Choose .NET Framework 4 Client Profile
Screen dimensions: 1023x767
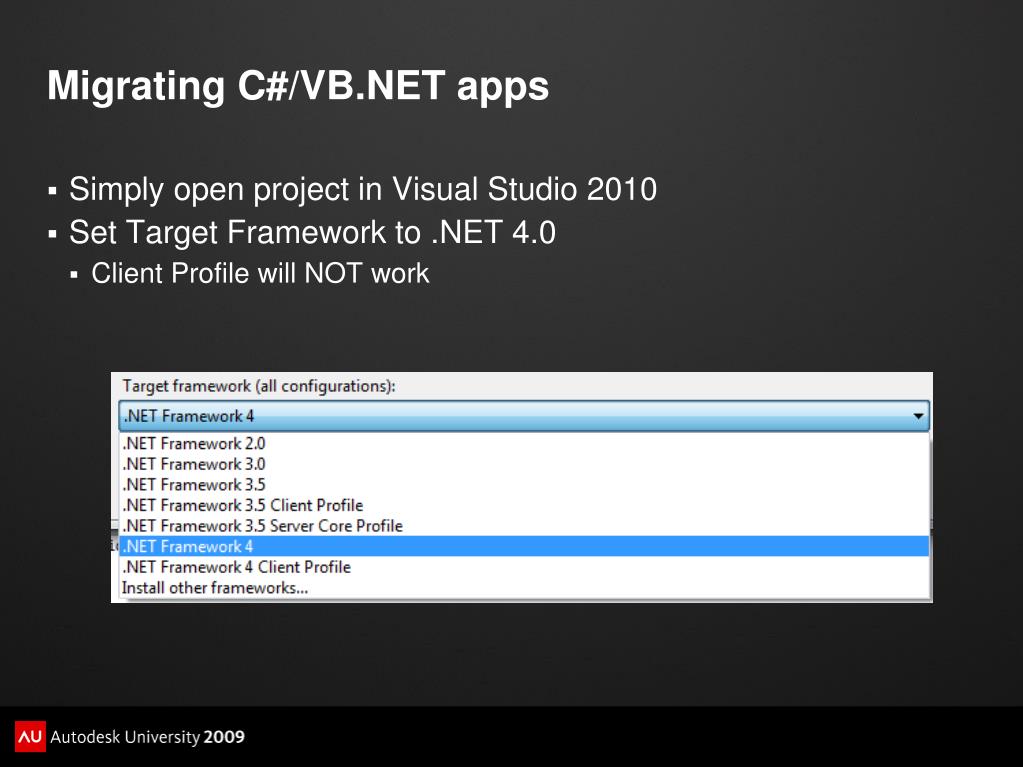point(525,567)
